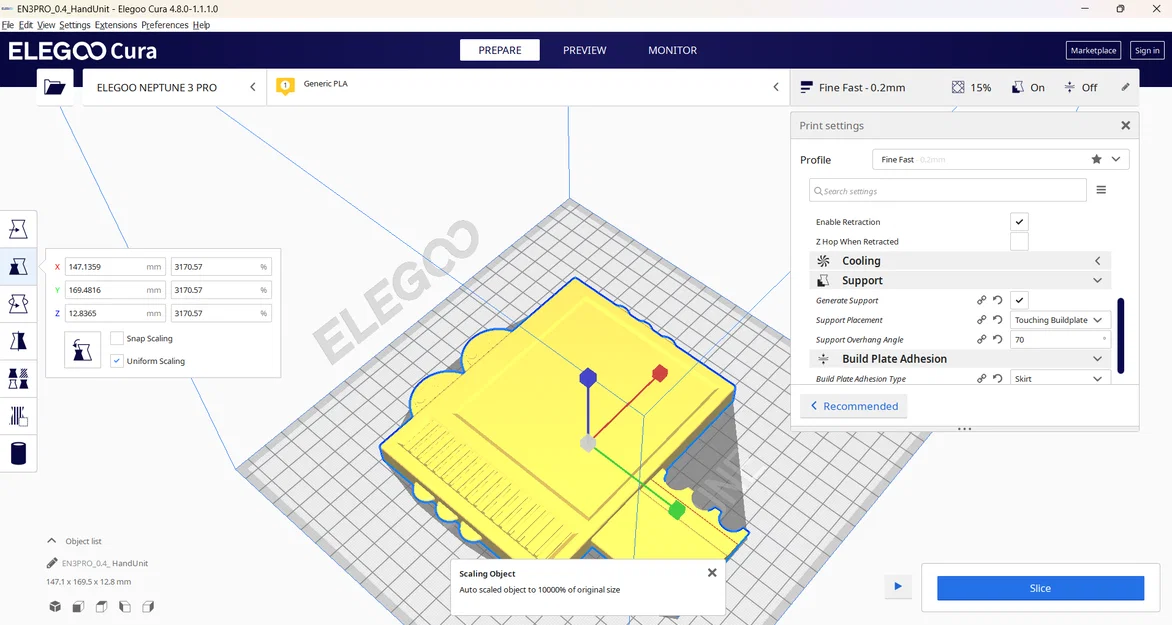The width and height of the screenshot is (1172, 625).
Task: Select the front view cube icon
Action: pyautogui.click(x=78, y=606)
